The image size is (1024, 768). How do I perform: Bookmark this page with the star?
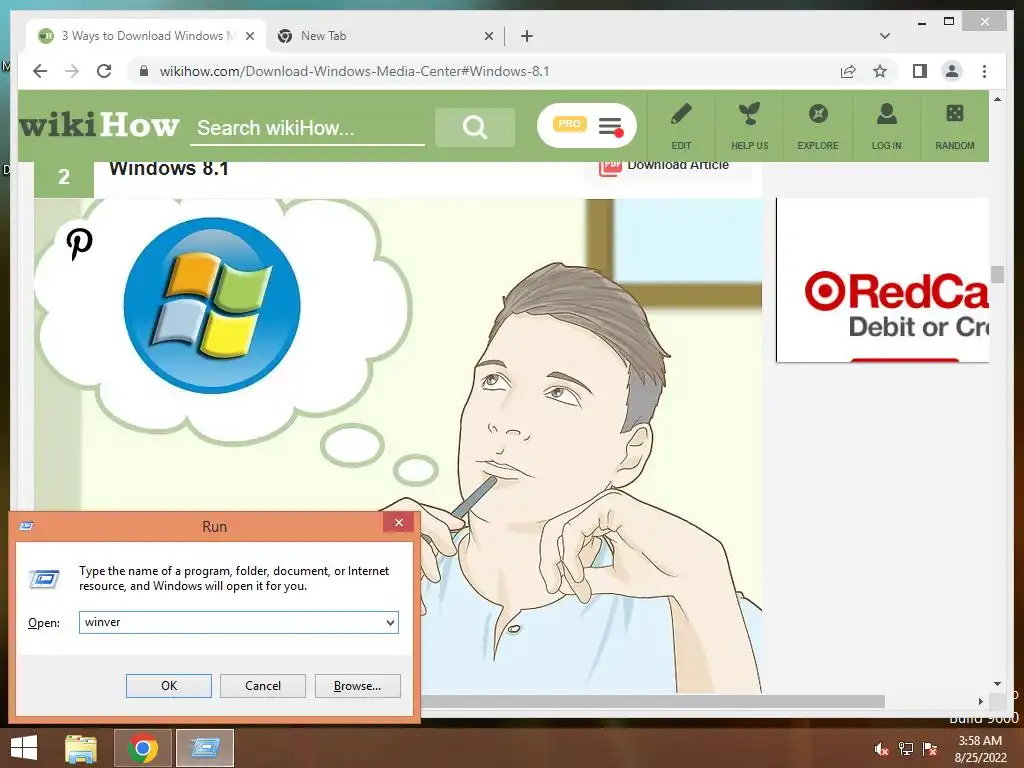click(x=880, y=71)
